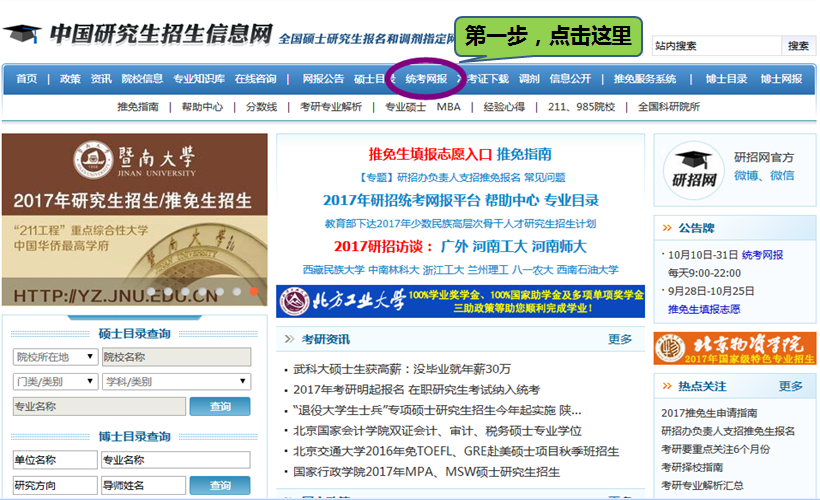Viewport: 820px width, 500px height.
Task: Open 推免生填报志愿入口 link
Action: click(x=430, y=154)
